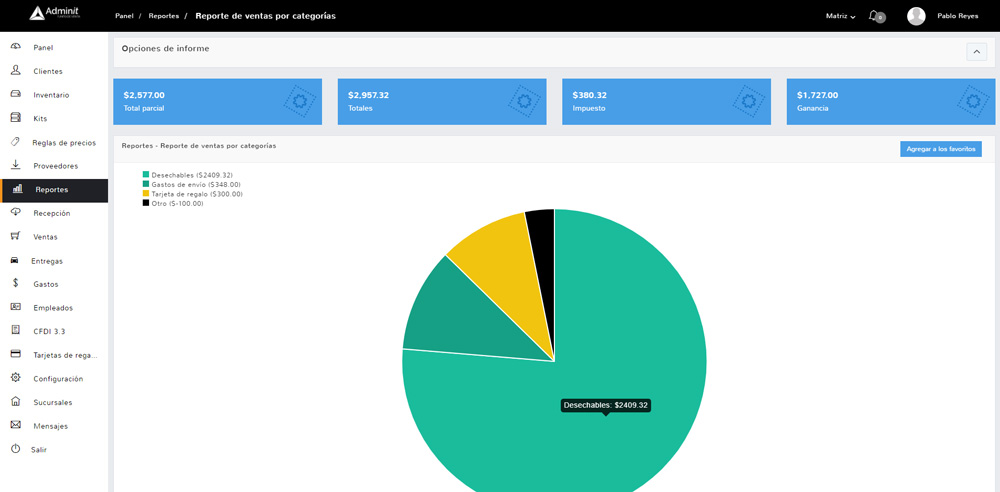
Task: Click the Kits icon in sidebar
Action: pyautogui.click(x=15, y=118)
